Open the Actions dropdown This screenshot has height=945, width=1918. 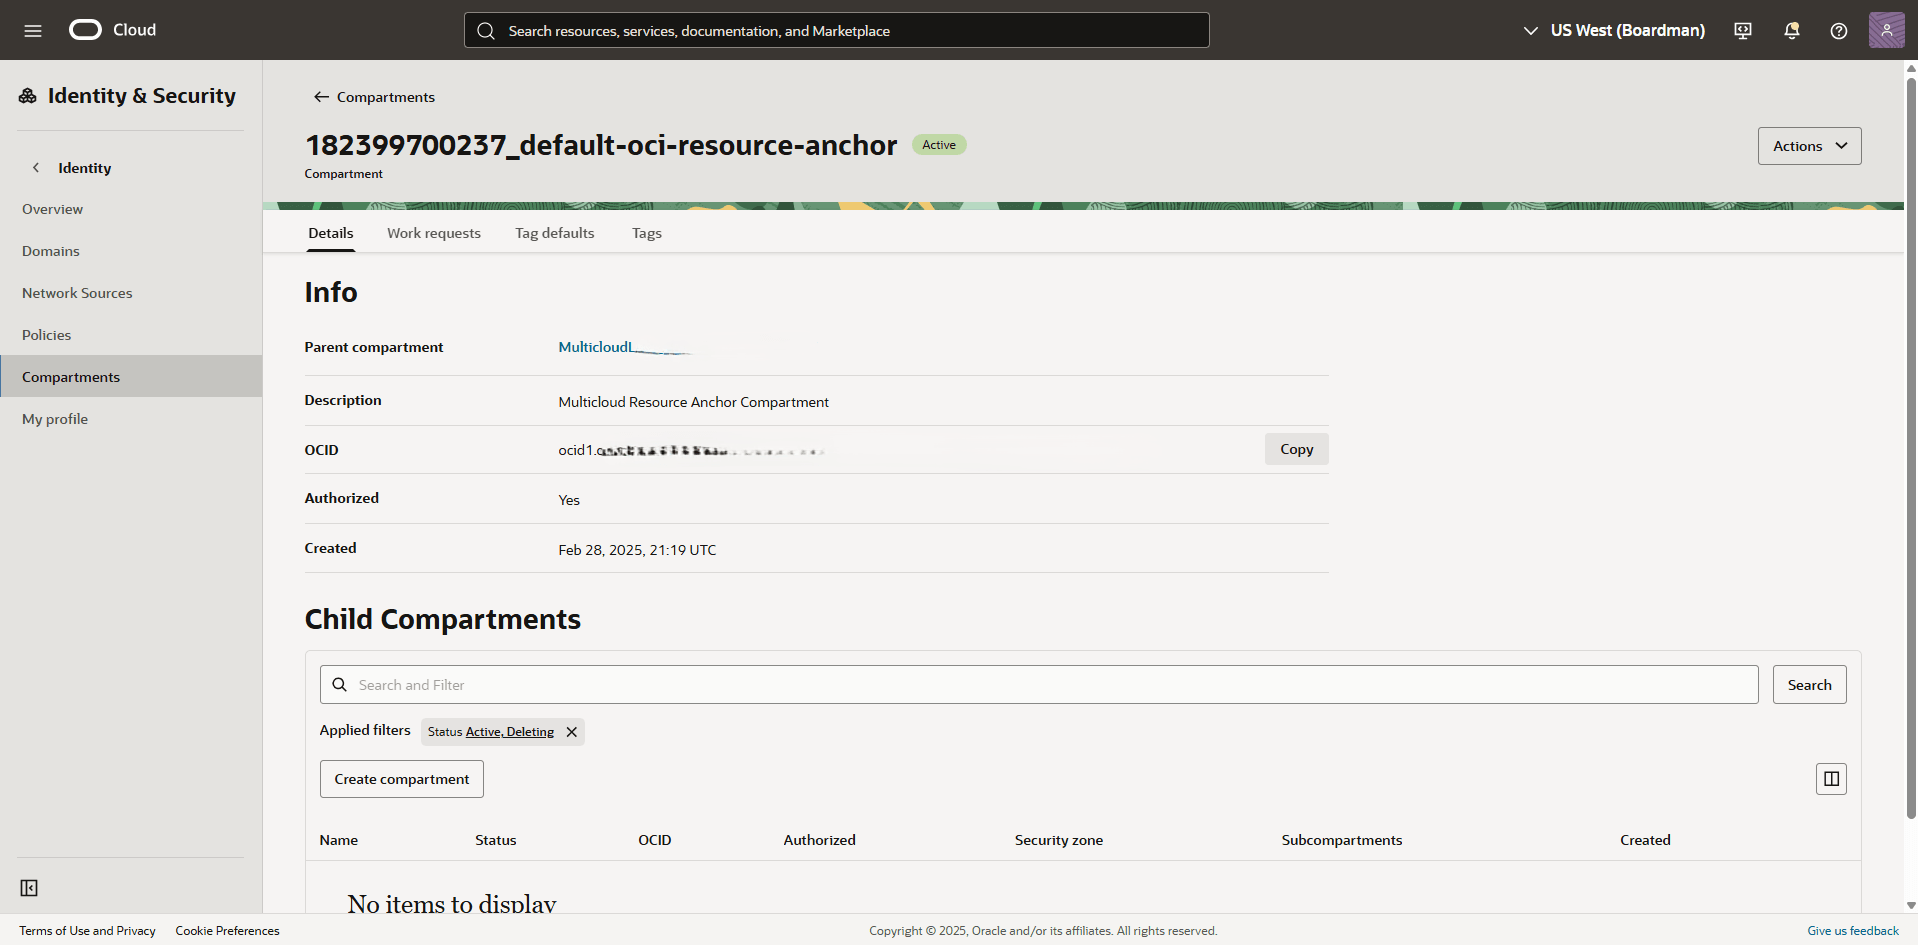(x=1808, y=145)
